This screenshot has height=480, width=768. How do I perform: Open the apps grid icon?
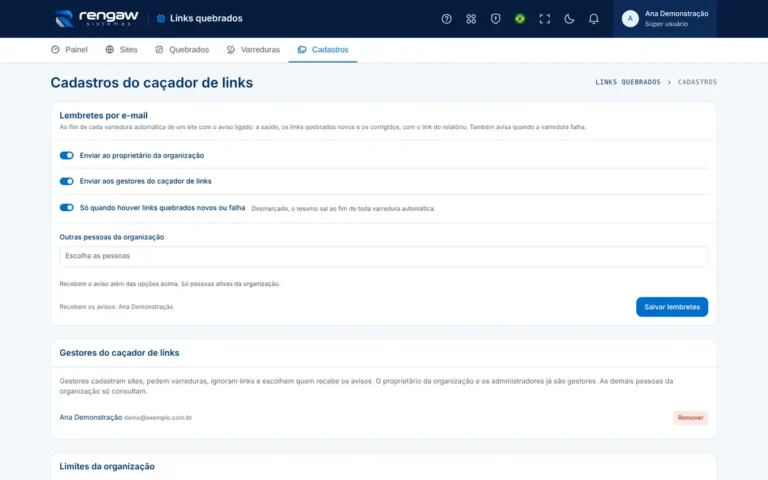tap(471, 19)
